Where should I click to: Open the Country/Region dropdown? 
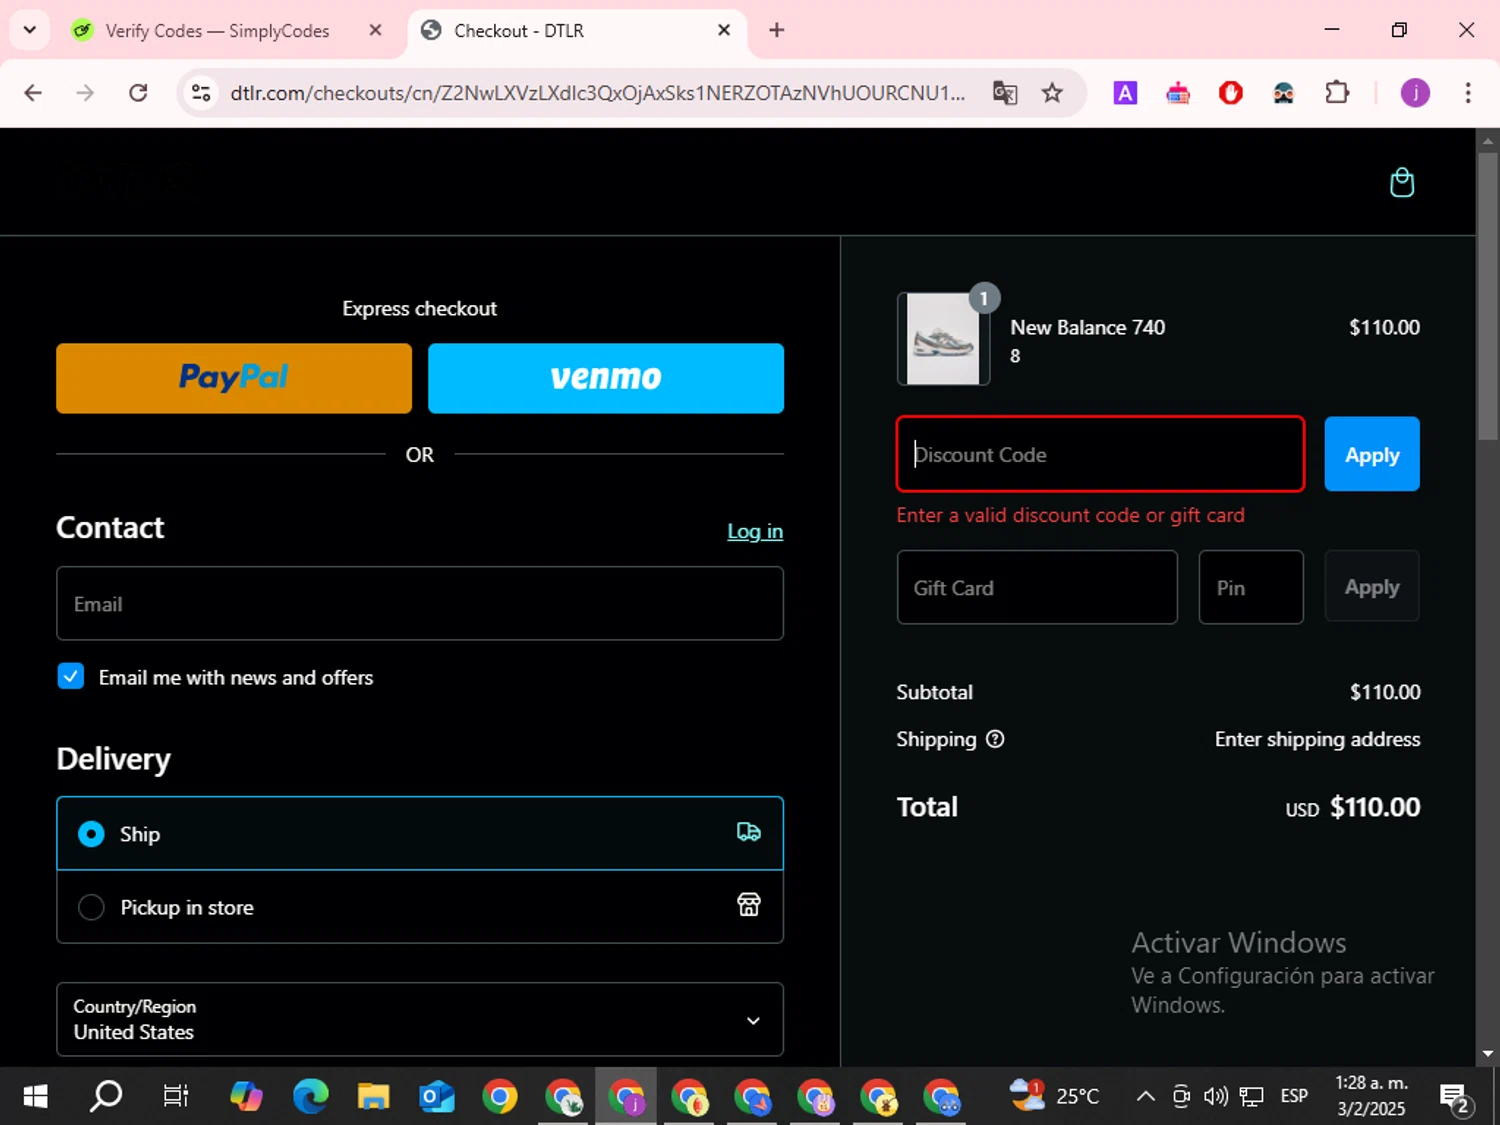(420, 1019)
